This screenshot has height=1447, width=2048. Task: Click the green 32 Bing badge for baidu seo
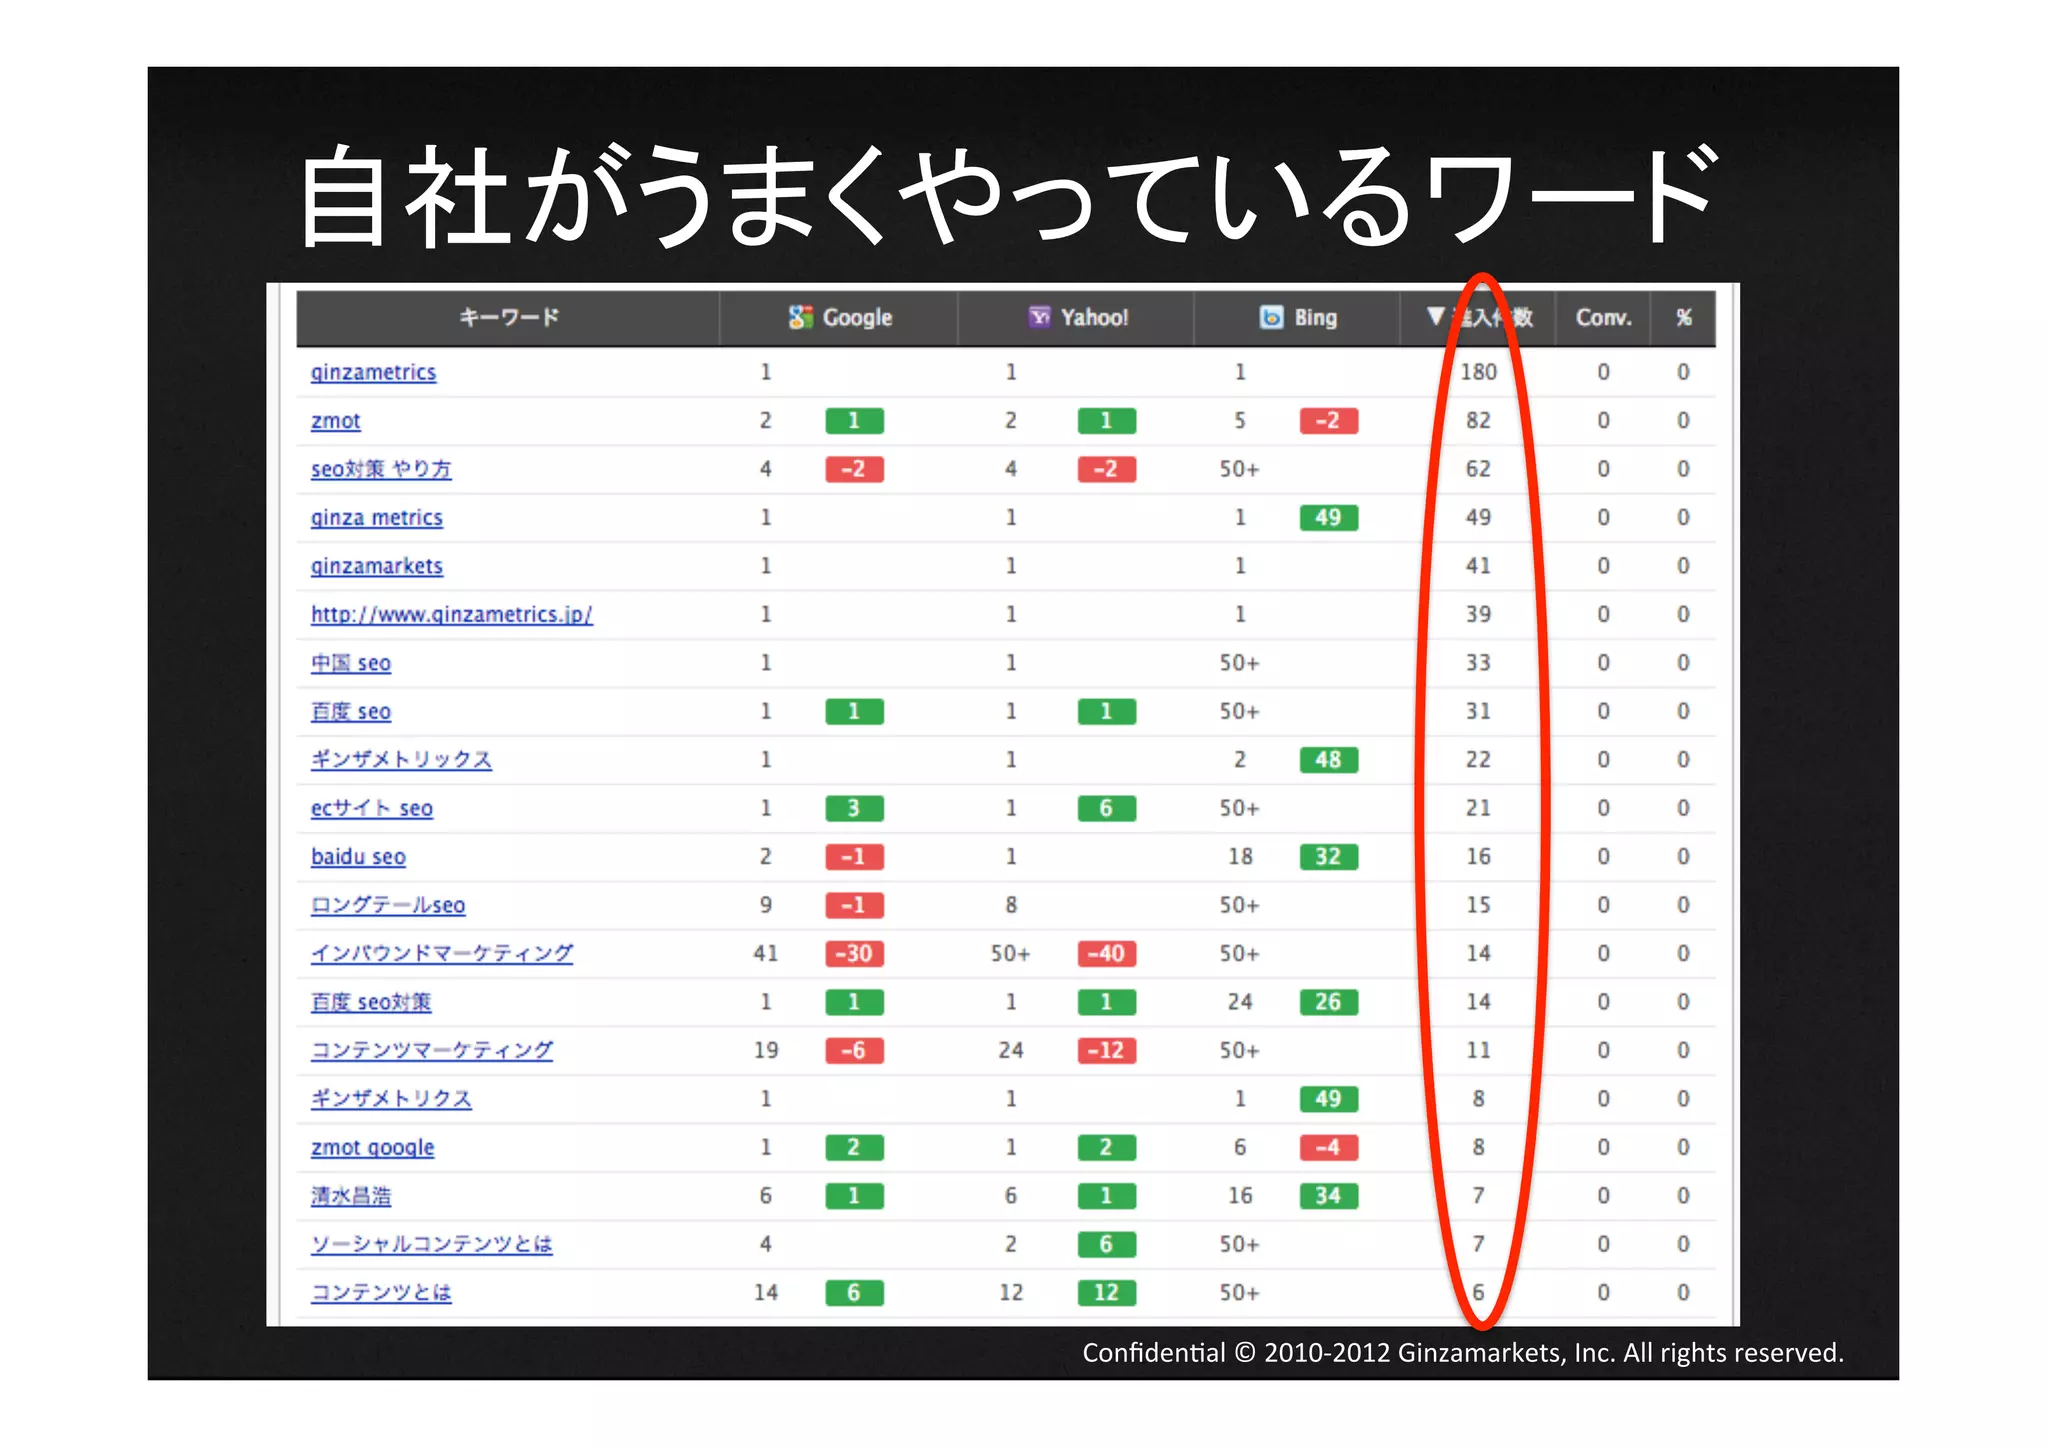click(x=1328, y=857)
